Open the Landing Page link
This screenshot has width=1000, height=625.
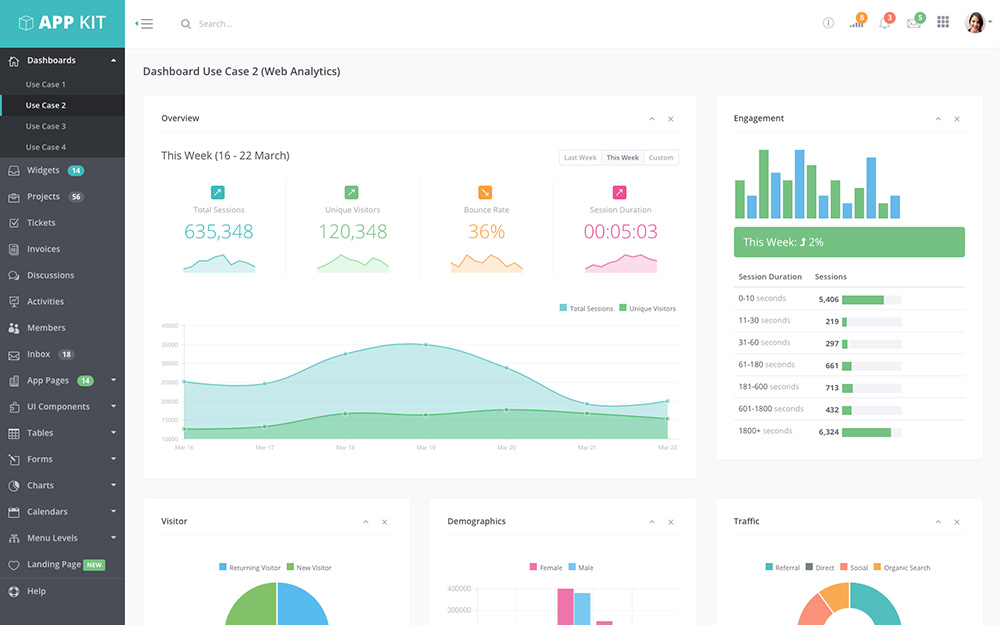[x=54, y=564]
